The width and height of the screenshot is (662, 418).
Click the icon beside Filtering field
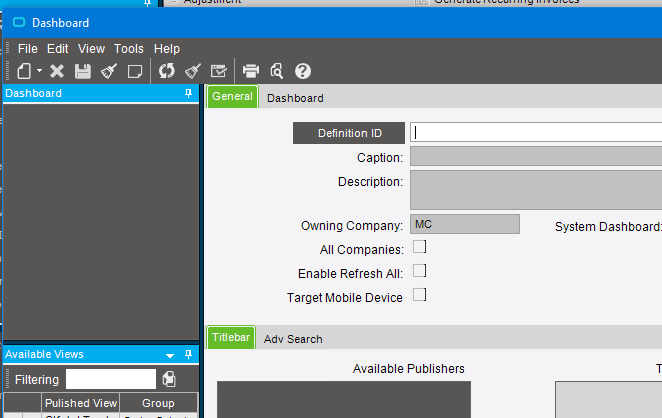click(169, 379)
